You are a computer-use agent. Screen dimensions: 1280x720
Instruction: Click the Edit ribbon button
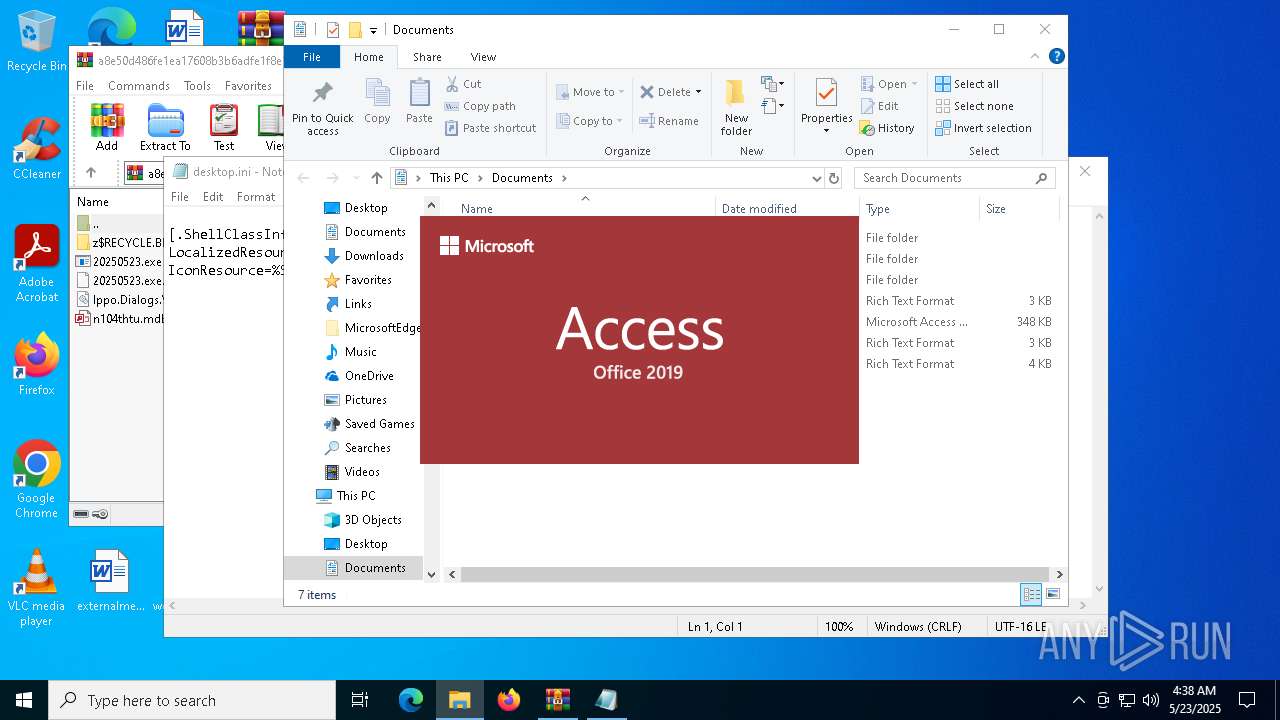click(x=879, y=106)
